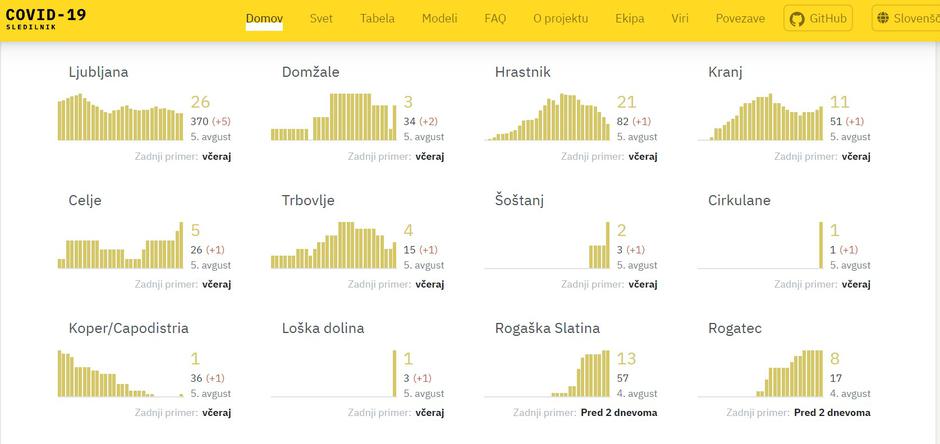Switch to the Svet tab

tap(321, 19)
